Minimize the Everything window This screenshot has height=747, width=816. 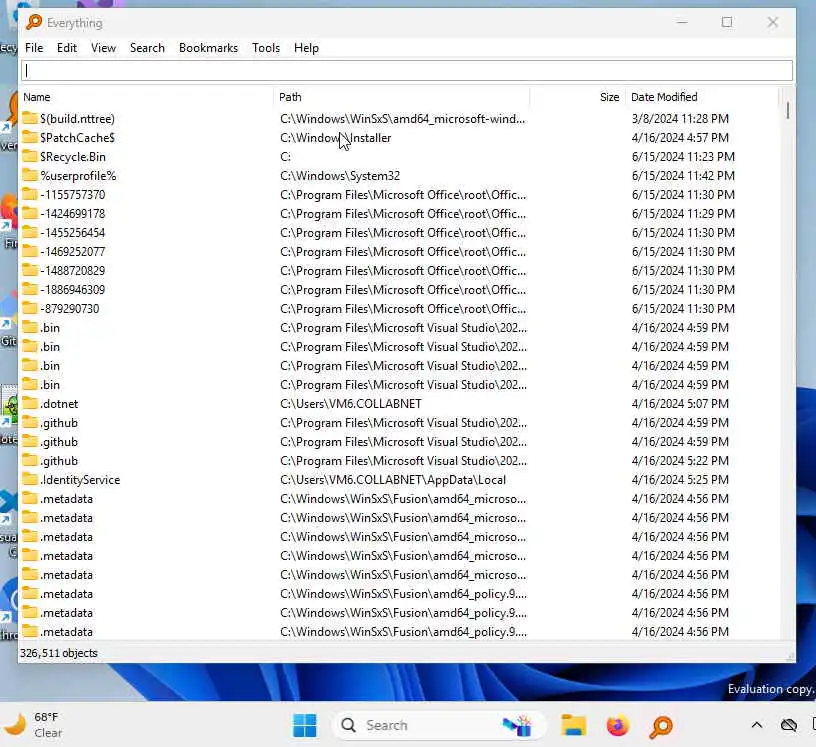[x=682, y=22]
